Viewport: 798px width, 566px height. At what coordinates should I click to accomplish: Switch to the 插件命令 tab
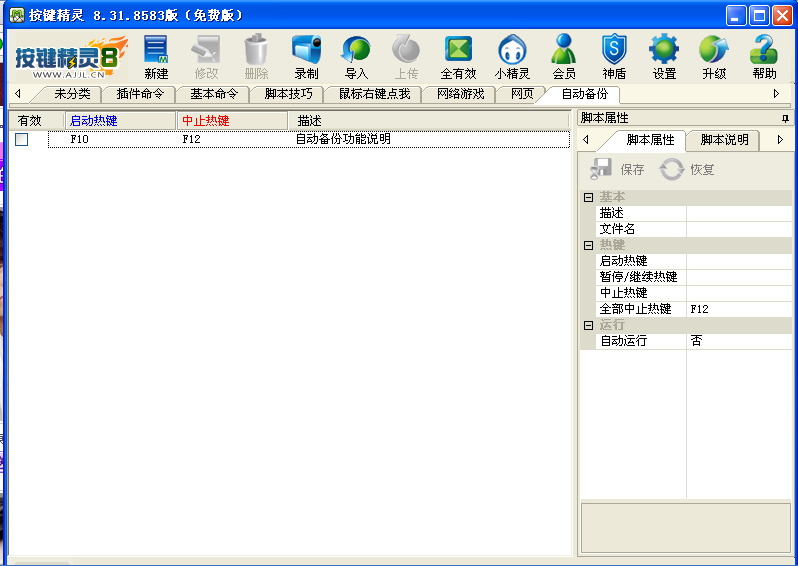click(140, 94)
